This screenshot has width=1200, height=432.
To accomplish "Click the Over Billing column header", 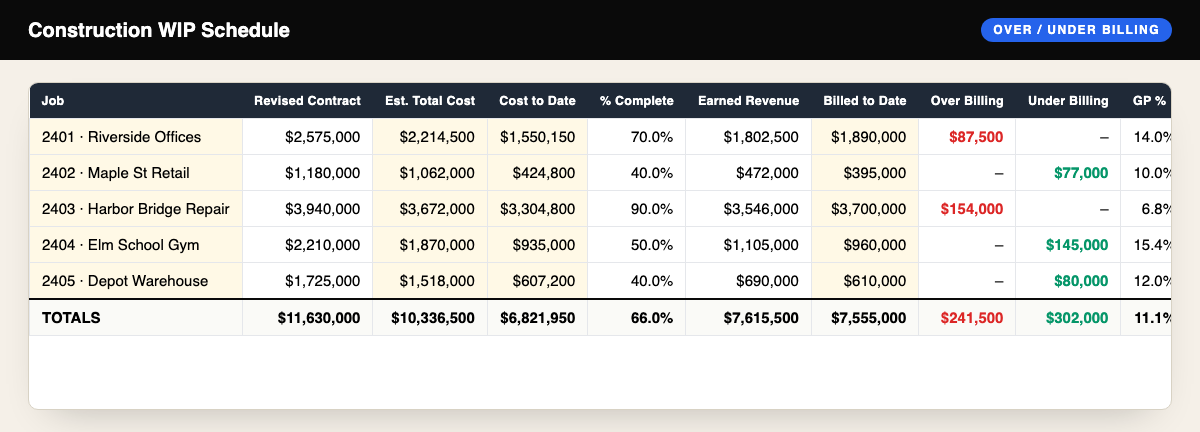I will coord(967,101).
